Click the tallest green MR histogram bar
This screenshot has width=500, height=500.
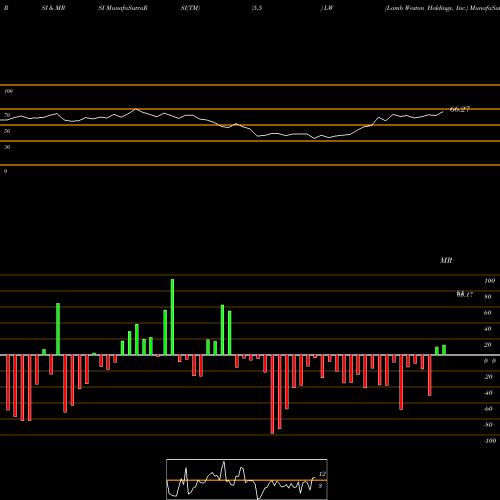pos(172,317)
